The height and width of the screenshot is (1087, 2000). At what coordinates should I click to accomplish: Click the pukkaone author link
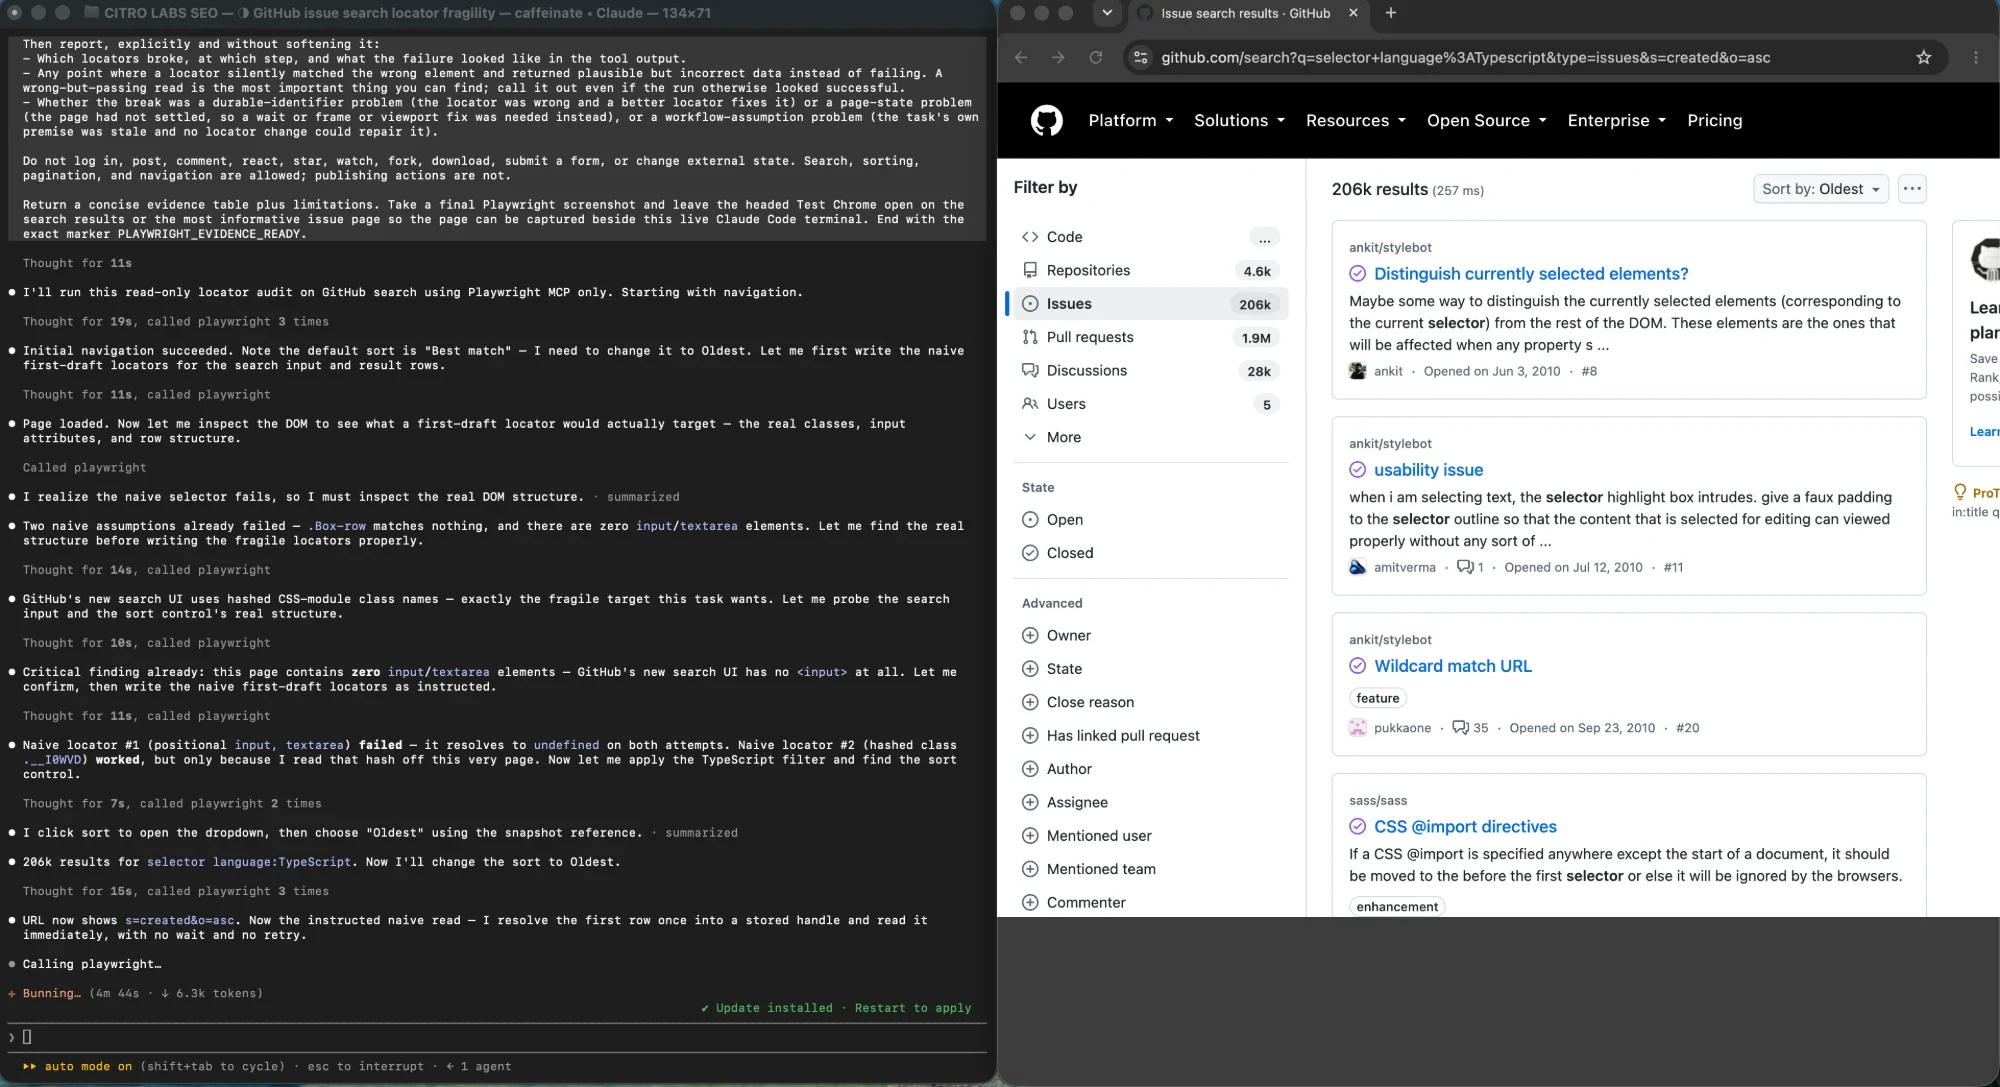[x=1402, y=728]
